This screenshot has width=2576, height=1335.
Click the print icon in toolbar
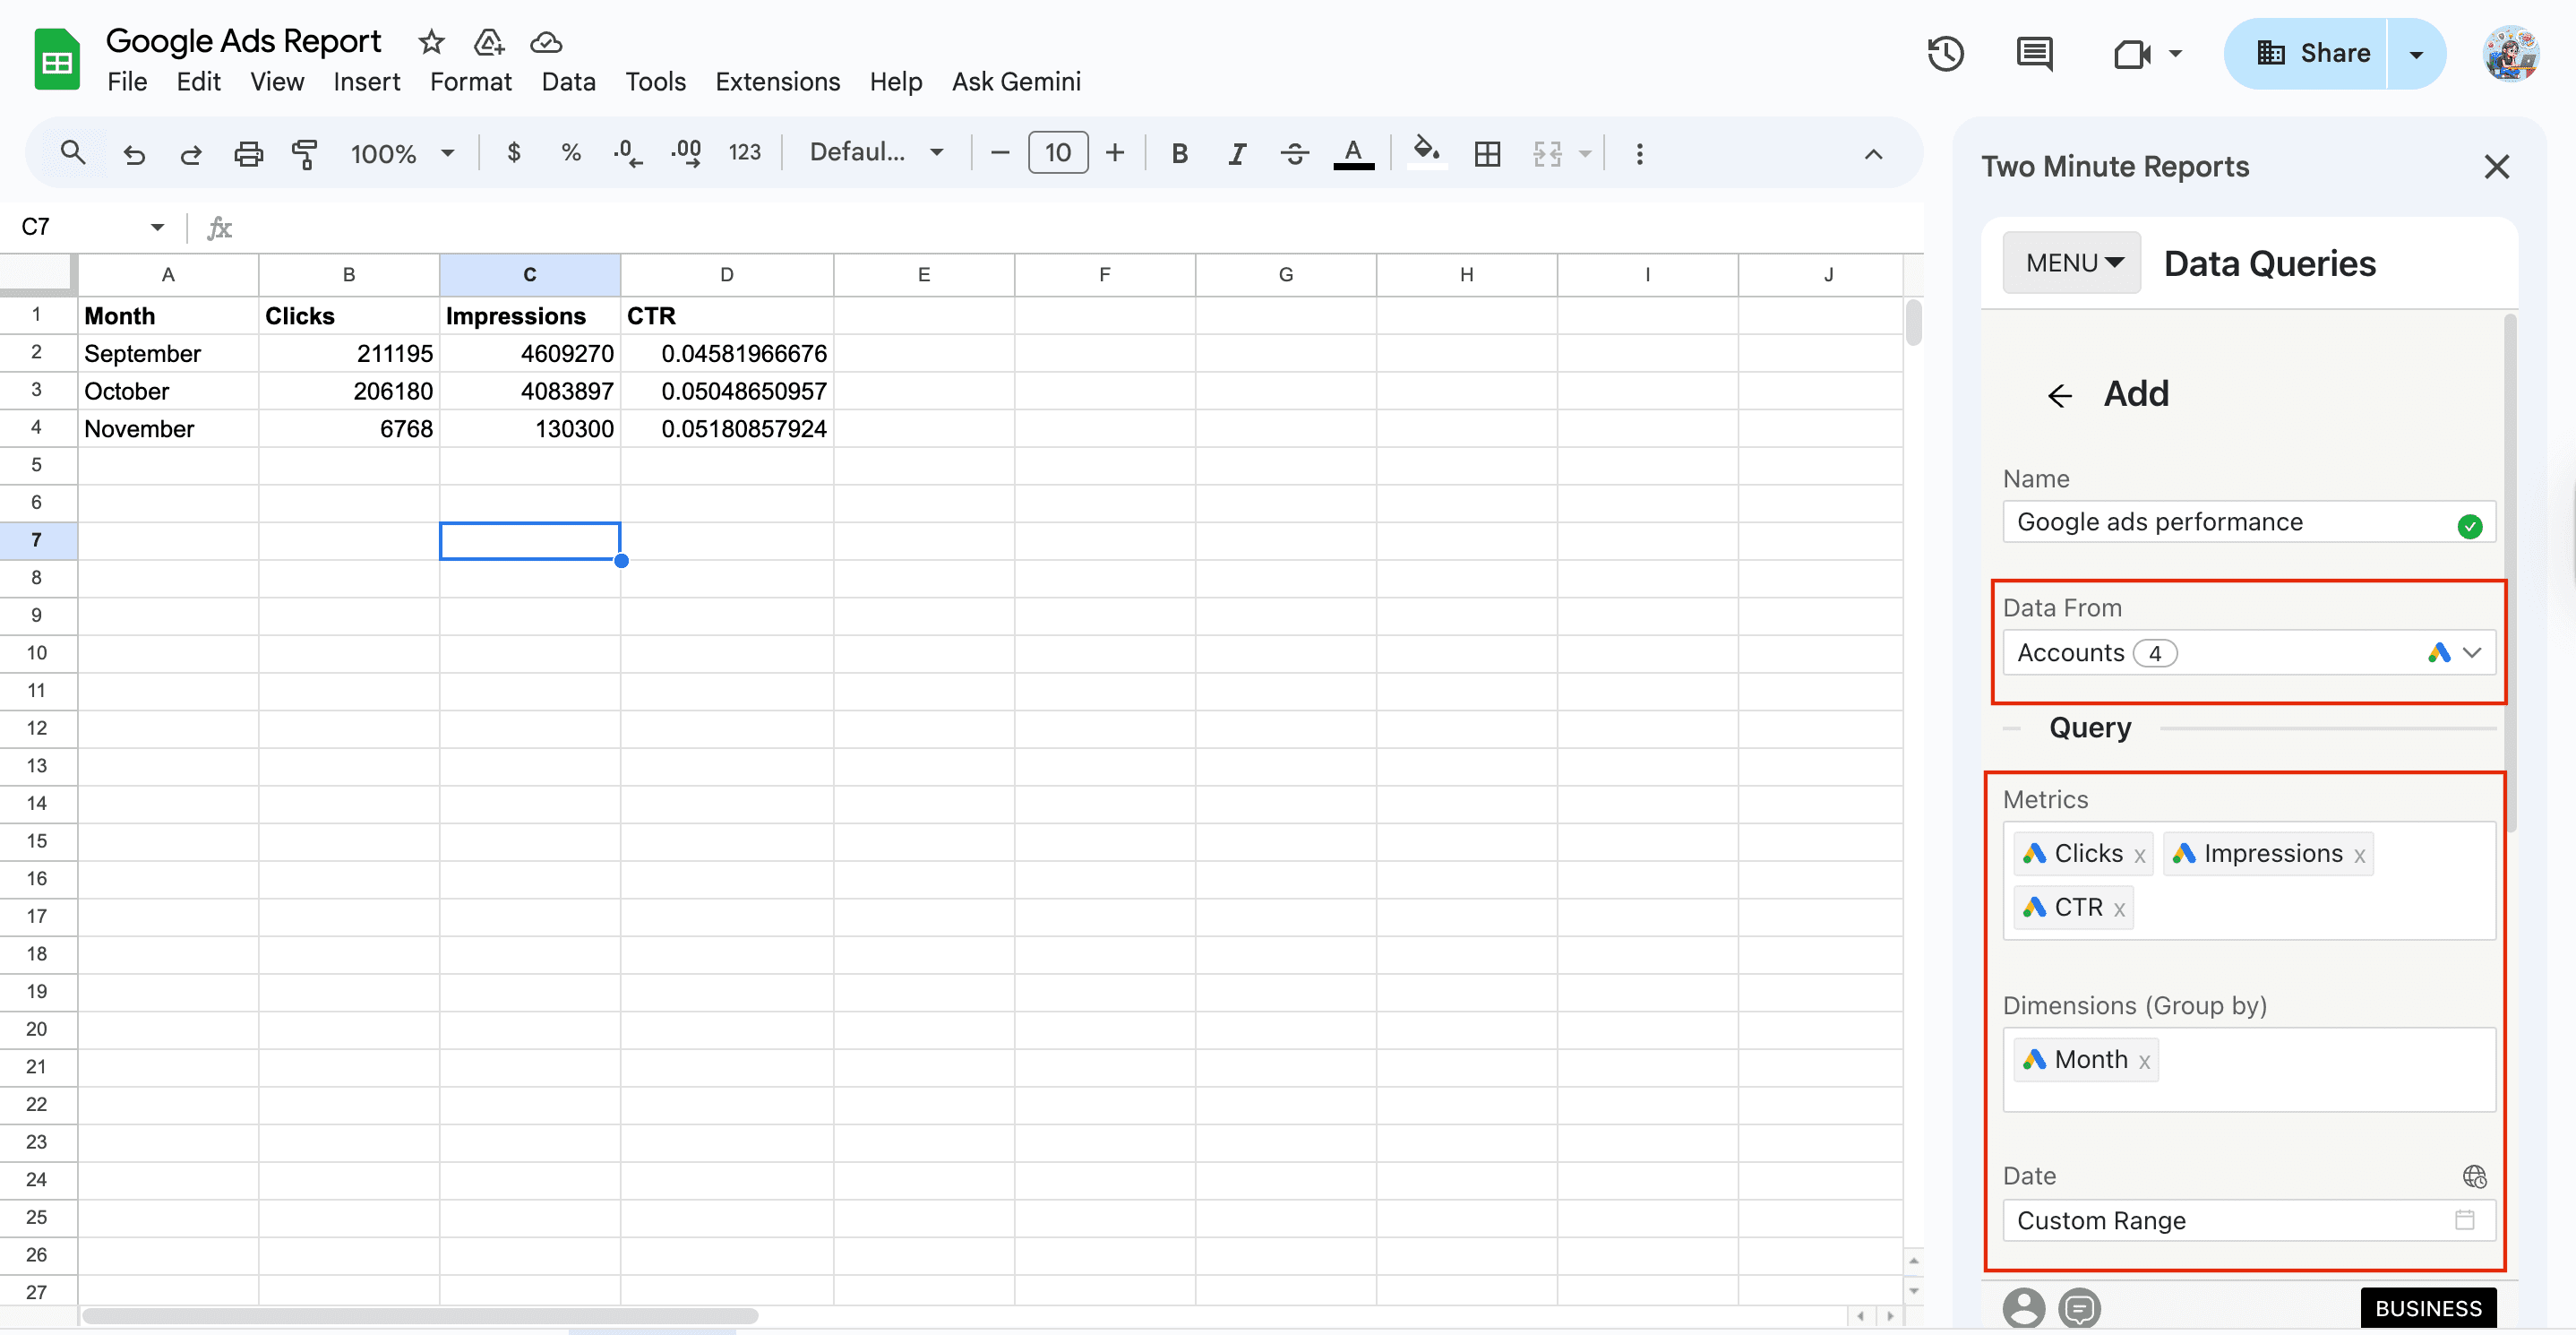[x=247, y=153]
